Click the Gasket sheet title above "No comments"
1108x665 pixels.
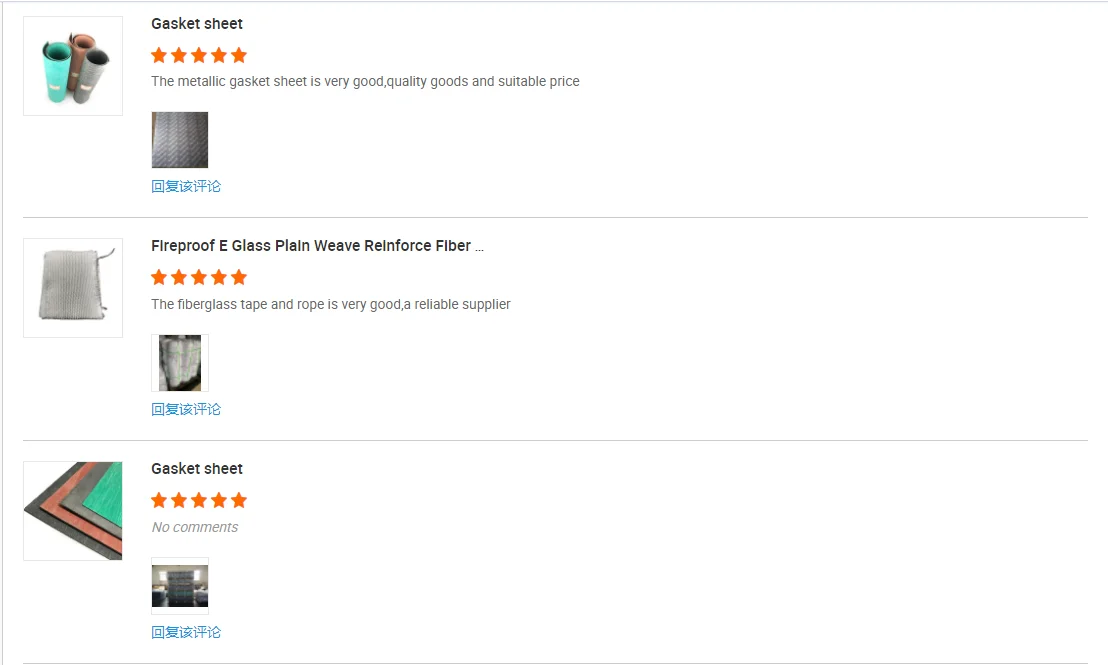click(197, 469)
